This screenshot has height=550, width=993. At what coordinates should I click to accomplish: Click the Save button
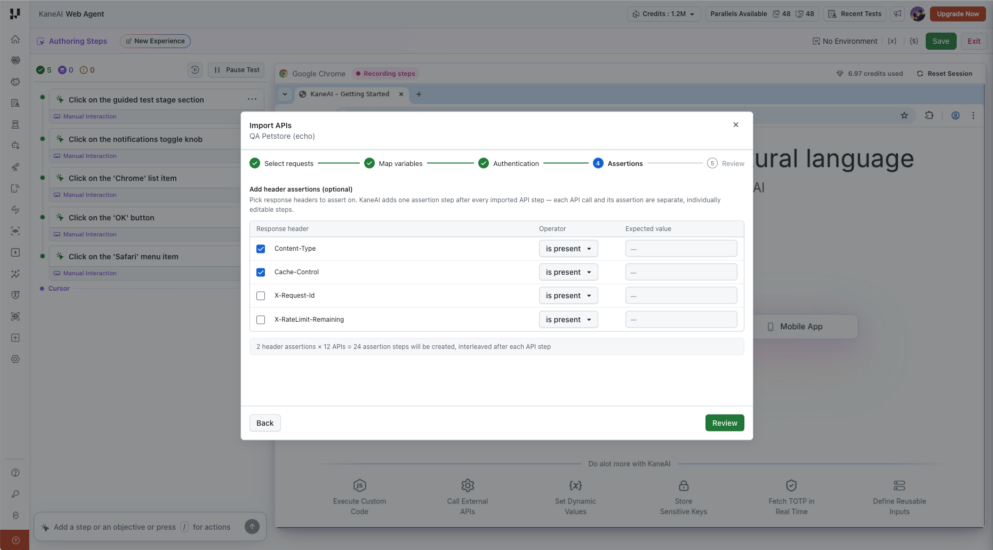click(x=940, y=41)
